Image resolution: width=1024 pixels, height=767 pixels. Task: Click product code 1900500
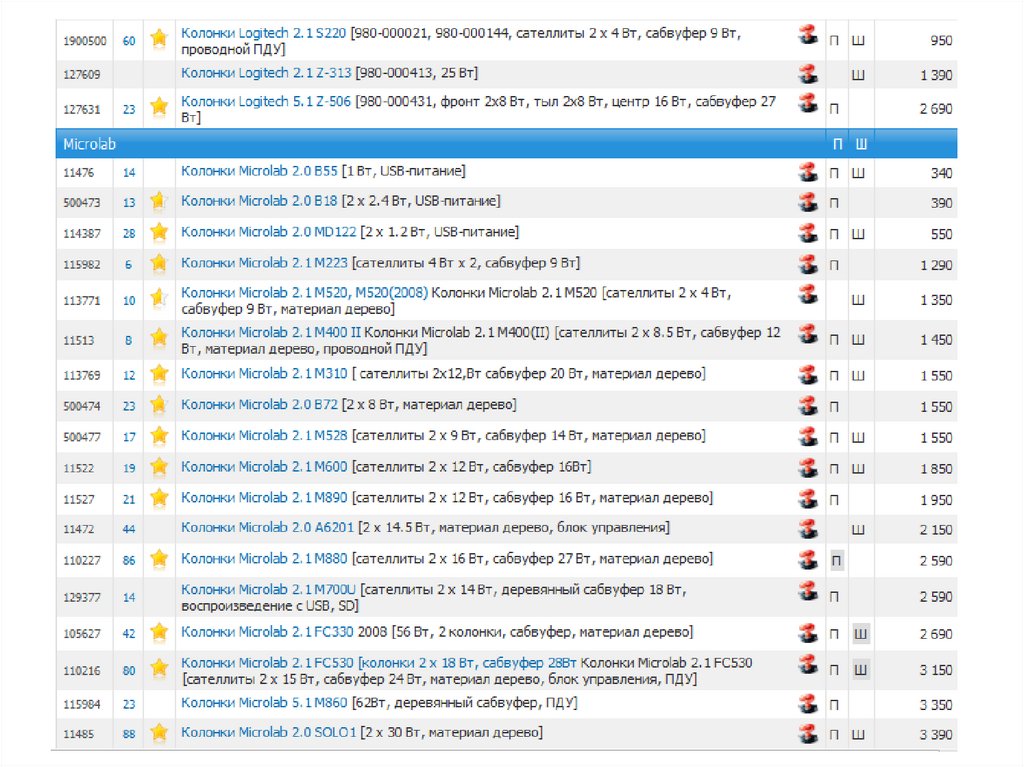(84, 41)
